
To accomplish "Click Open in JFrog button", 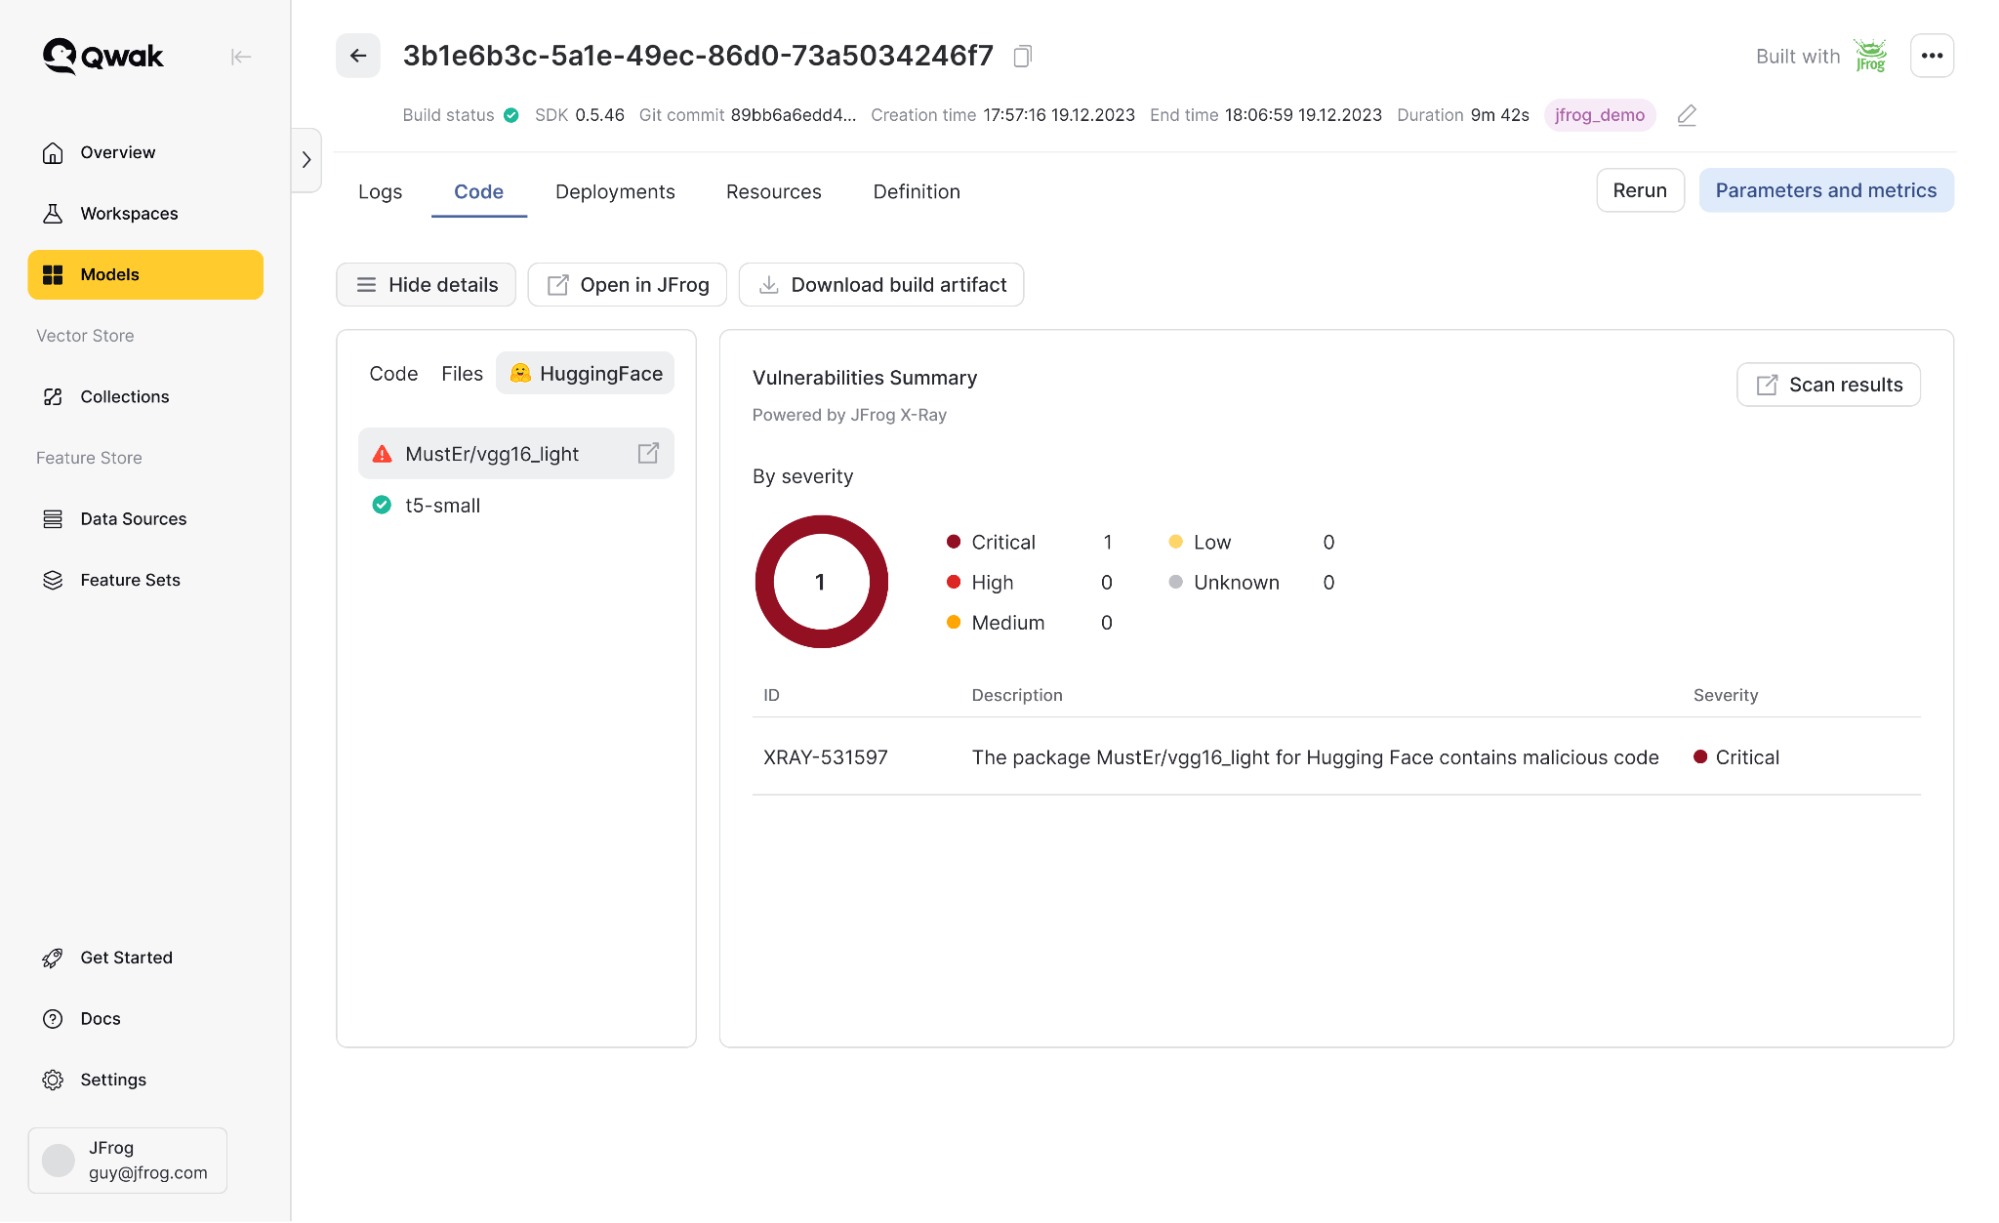I will pyautogui.click(x=627, y=284).
